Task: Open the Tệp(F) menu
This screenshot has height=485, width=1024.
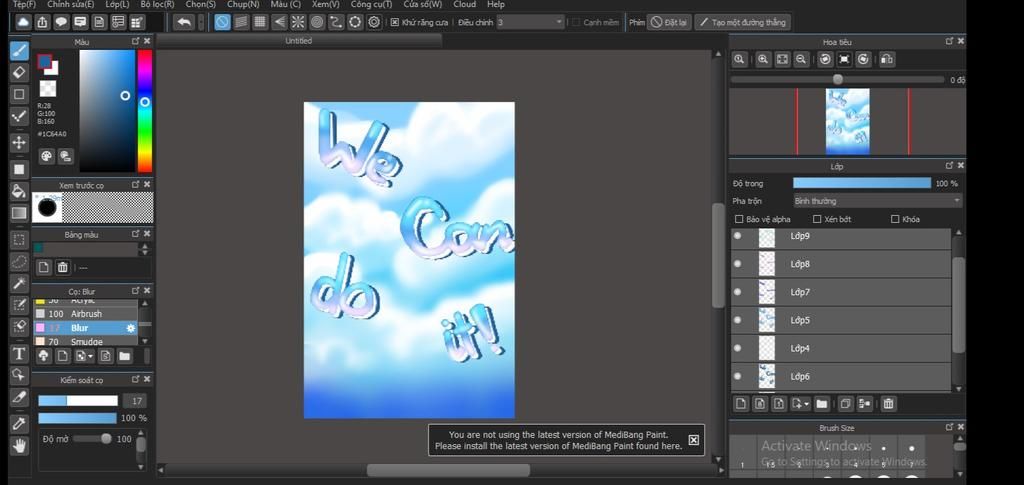Action: click(x=25, y=4)
